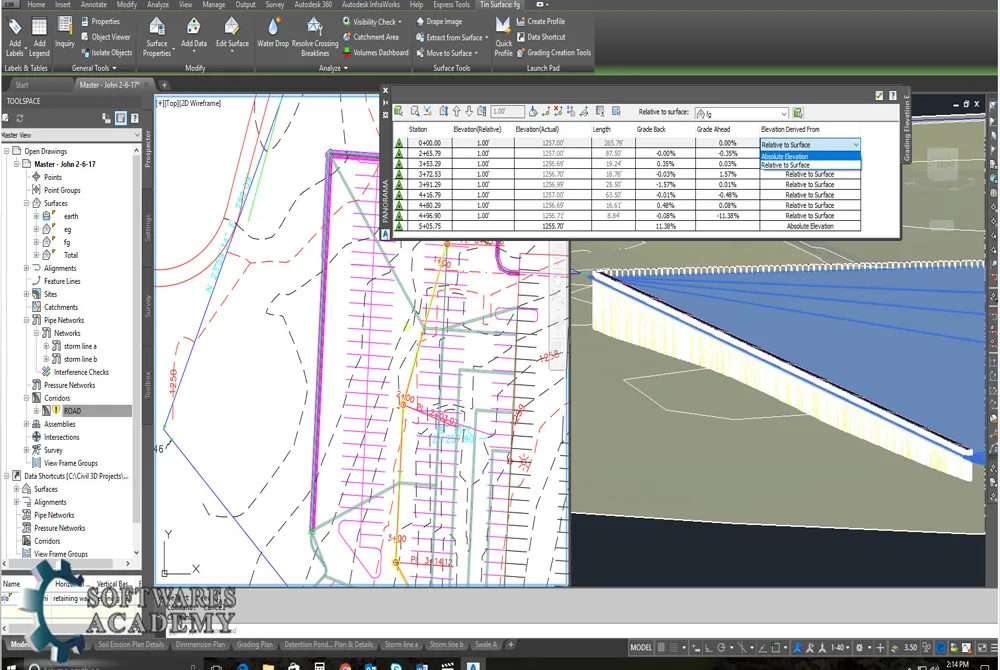Click the Delete PI icon with red X

pos(558,112)
